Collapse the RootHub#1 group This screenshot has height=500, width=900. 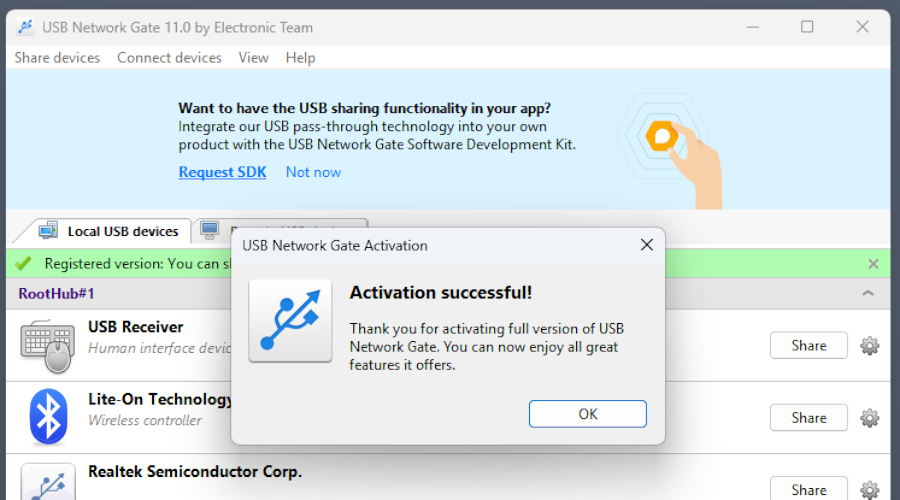point(868,293)
